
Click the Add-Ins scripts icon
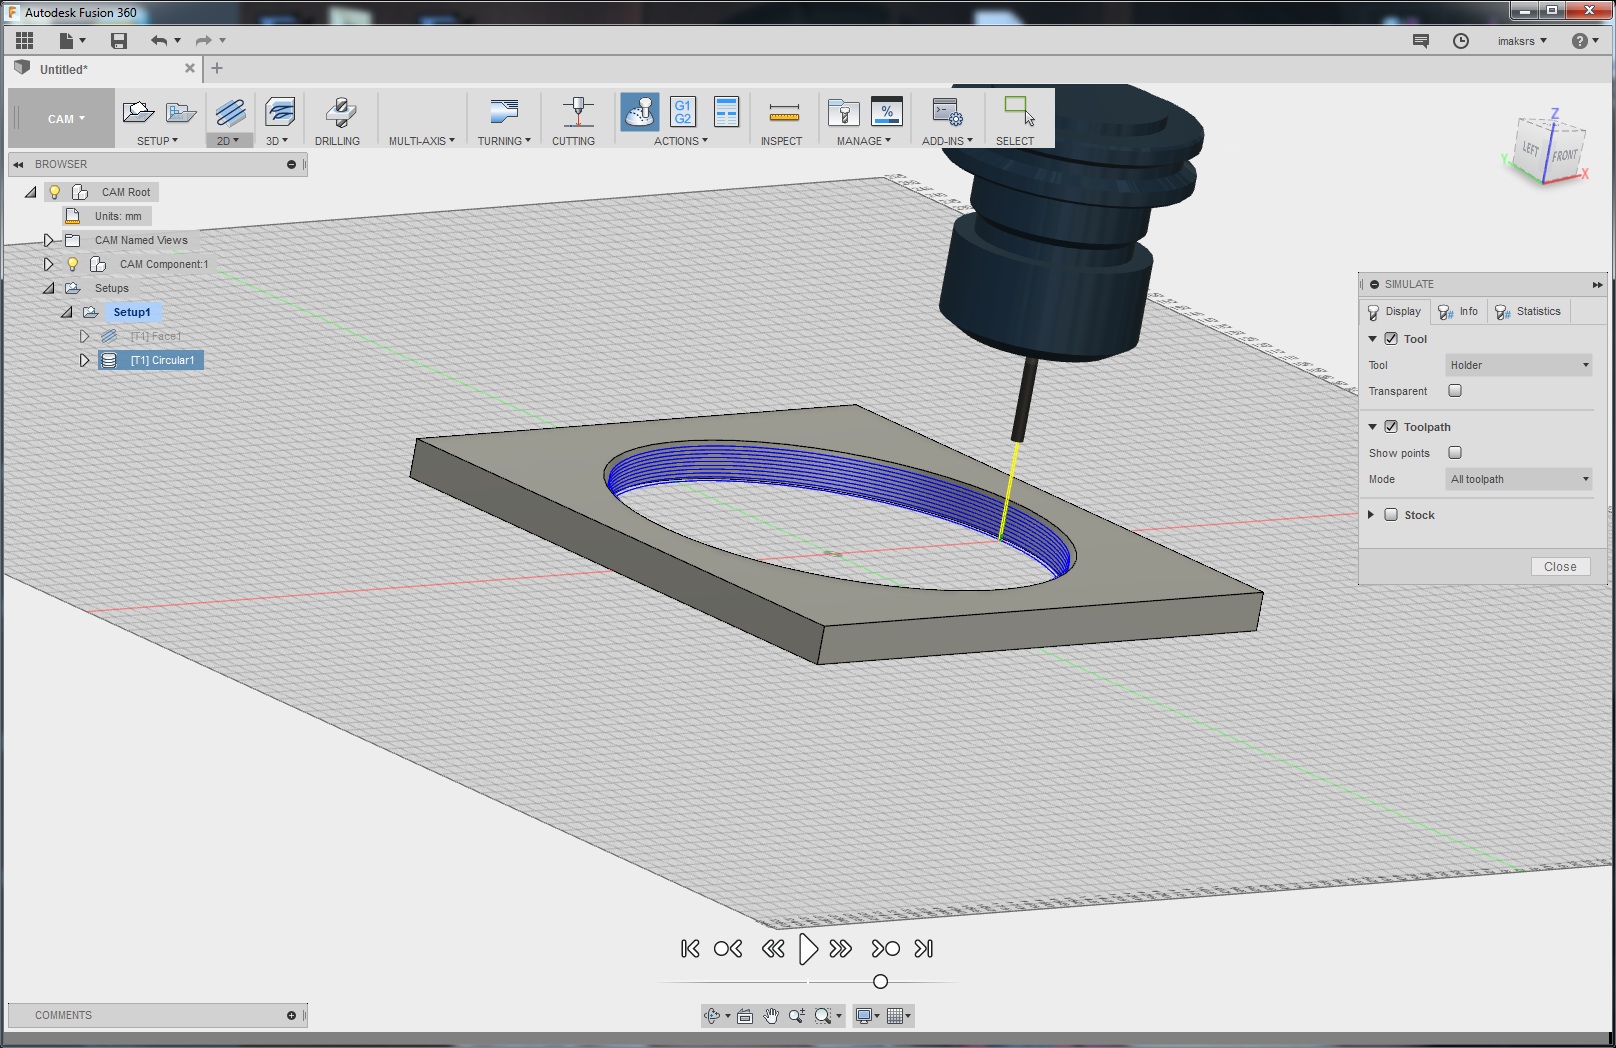coord(947,112)
